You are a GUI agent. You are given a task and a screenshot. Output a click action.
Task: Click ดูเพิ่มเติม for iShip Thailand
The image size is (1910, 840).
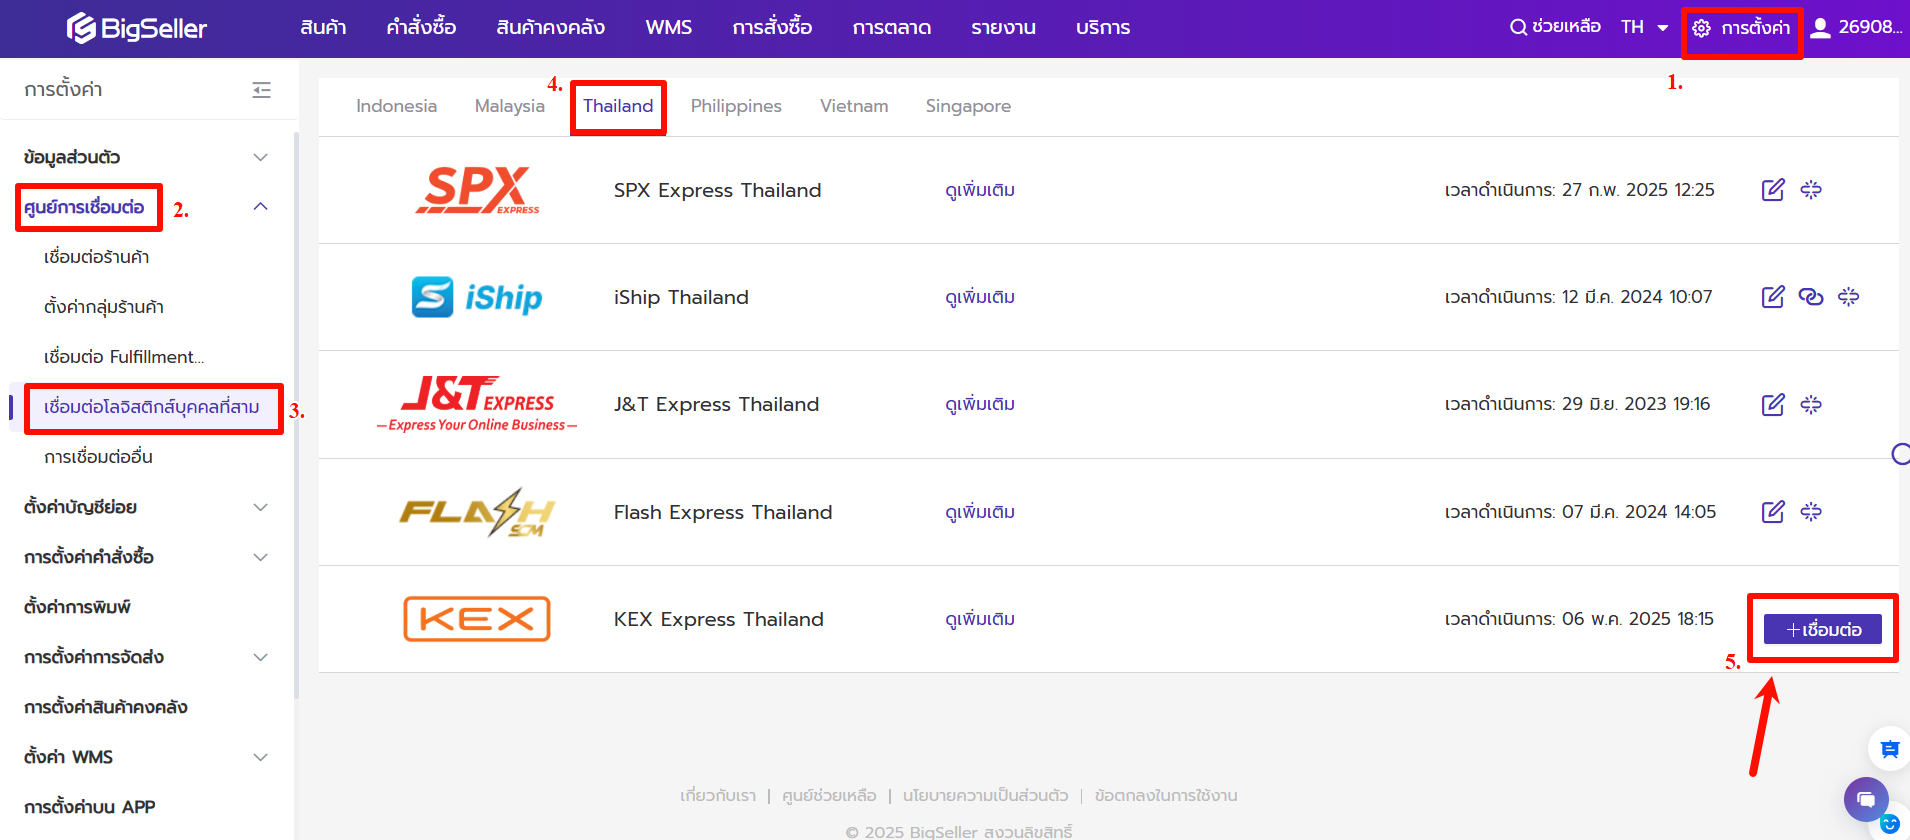980,297
